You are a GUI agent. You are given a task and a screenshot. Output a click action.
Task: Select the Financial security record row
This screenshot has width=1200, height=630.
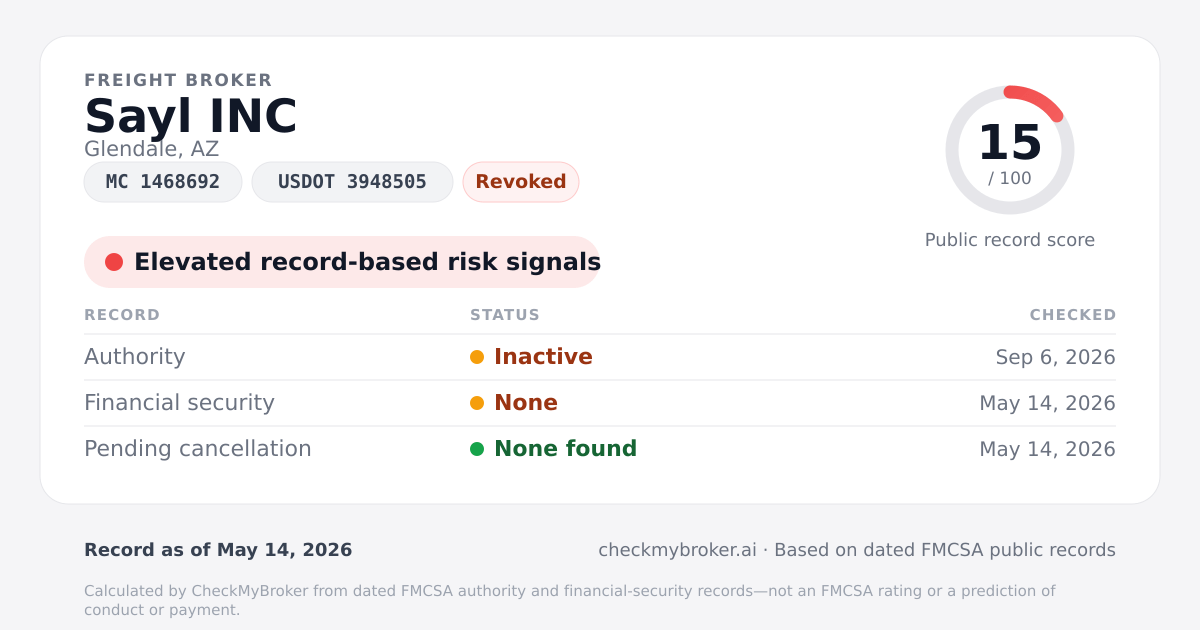click(600, 403)
